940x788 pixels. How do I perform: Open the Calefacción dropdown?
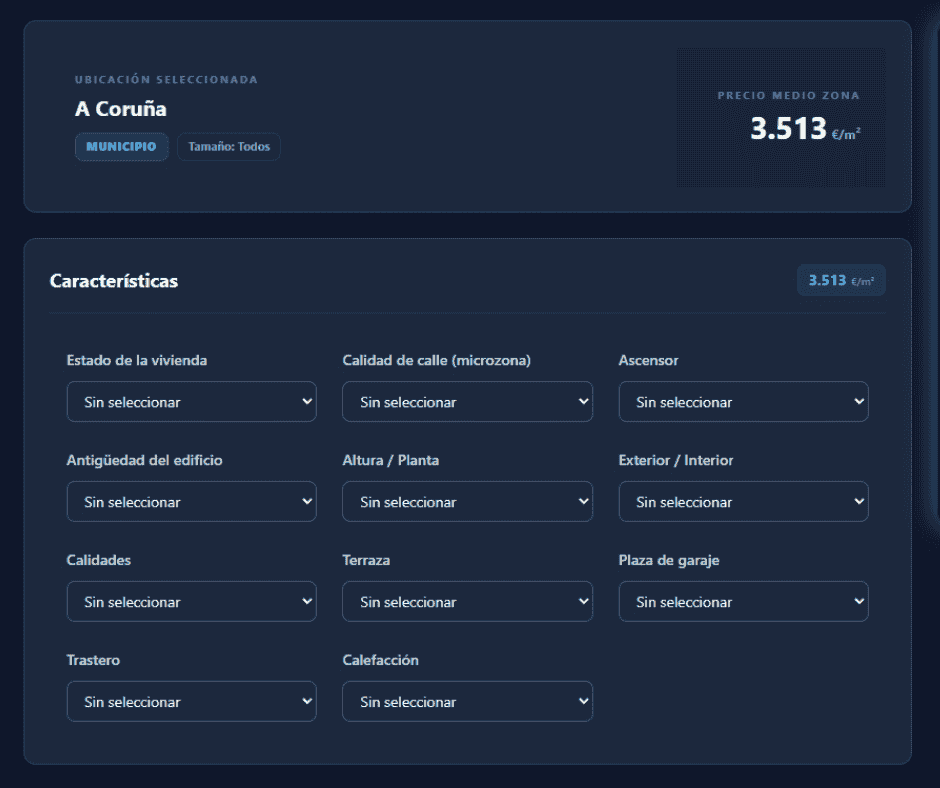(467, 702)
